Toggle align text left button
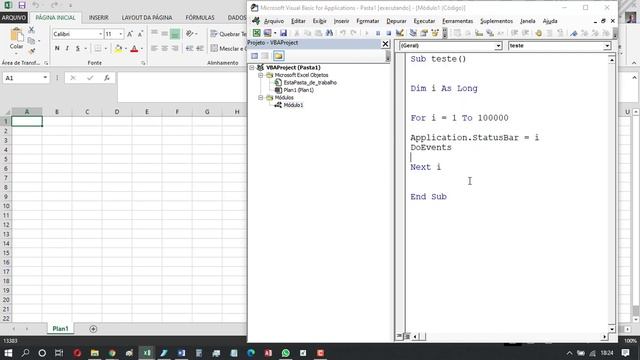 pyautogui.click(x=154, y=49)
